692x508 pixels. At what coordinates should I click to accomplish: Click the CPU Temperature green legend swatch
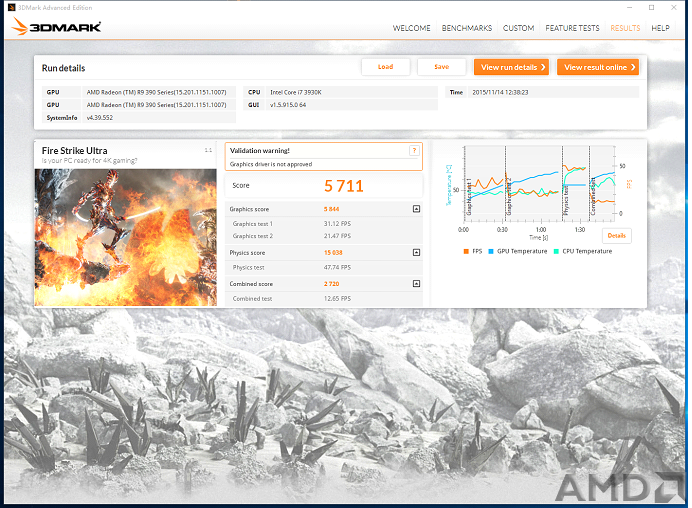coord(556,252)
